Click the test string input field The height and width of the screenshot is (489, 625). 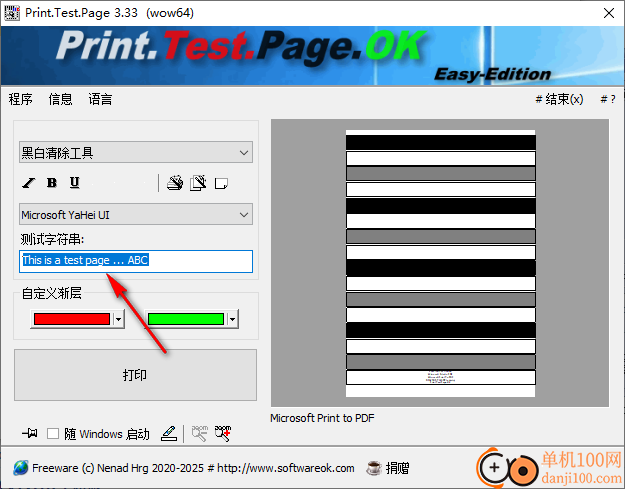(136, 261)
